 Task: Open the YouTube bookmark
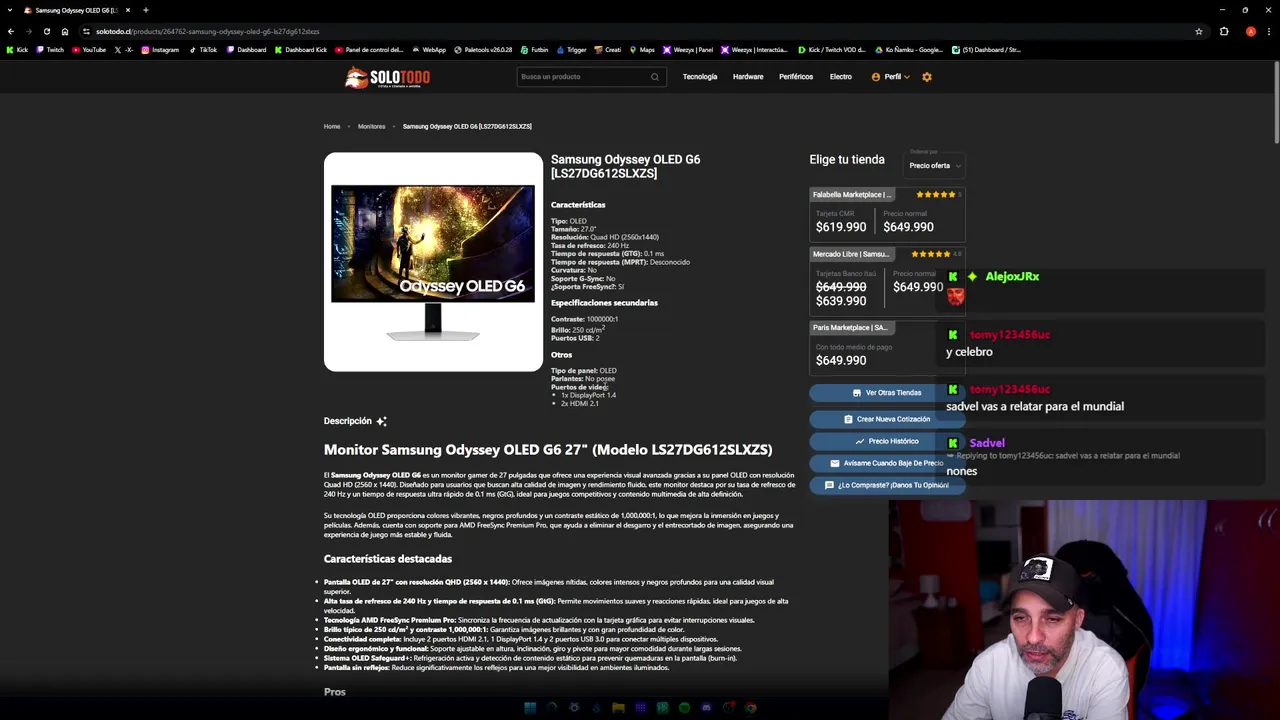pyautogui.click(x=88, y=50)
